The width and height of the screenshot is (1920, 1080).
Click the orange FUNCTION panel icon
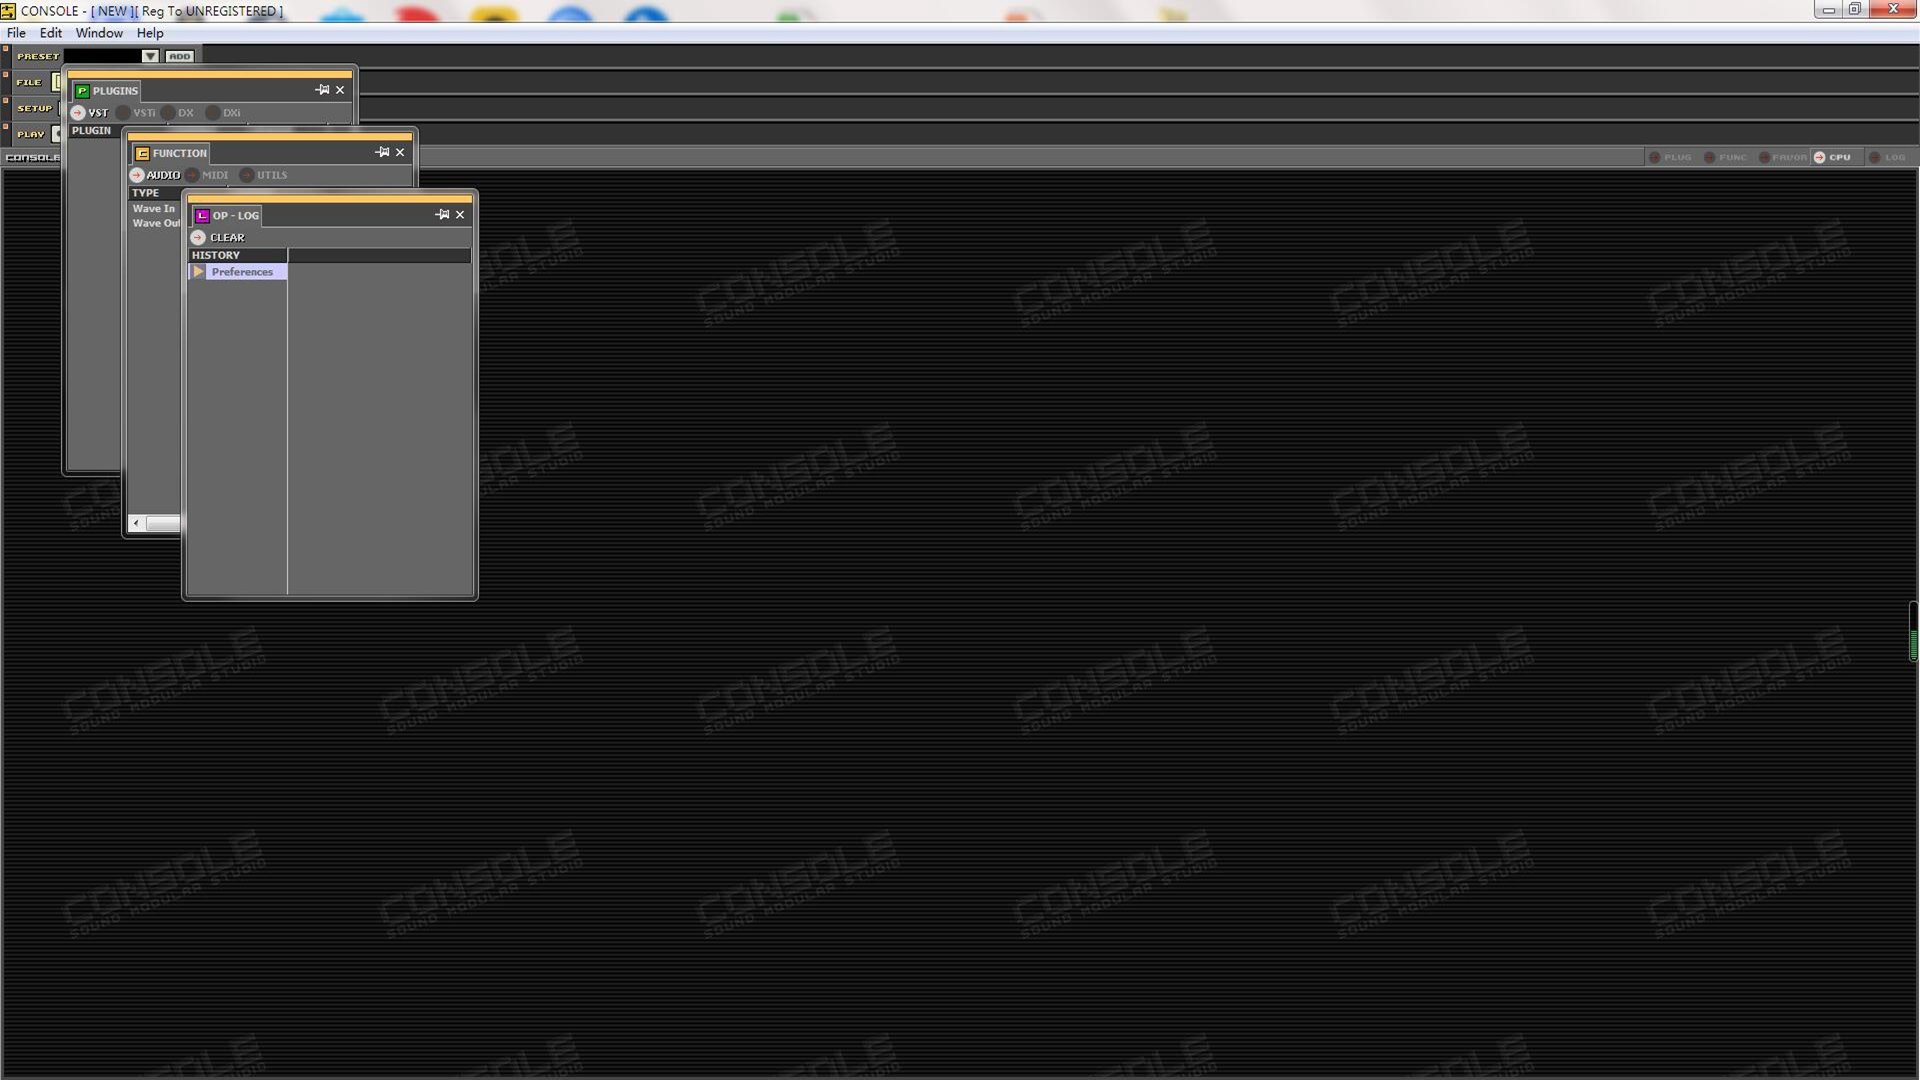point(143,153)
